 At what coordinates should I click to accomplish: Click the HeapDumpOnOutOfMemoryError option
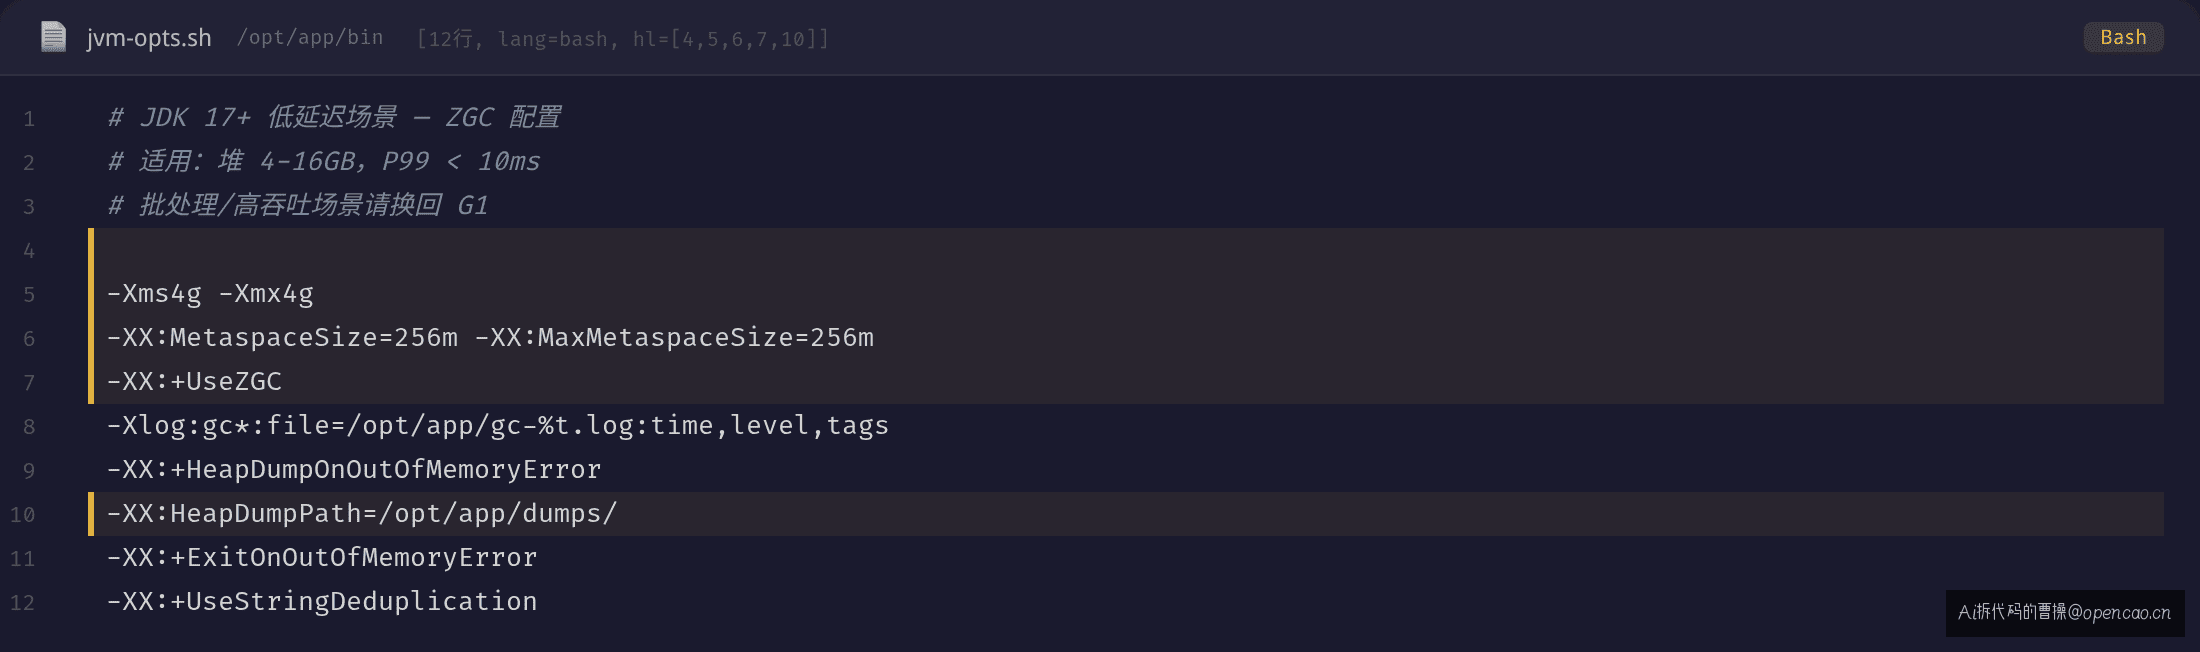coord(354,470)
